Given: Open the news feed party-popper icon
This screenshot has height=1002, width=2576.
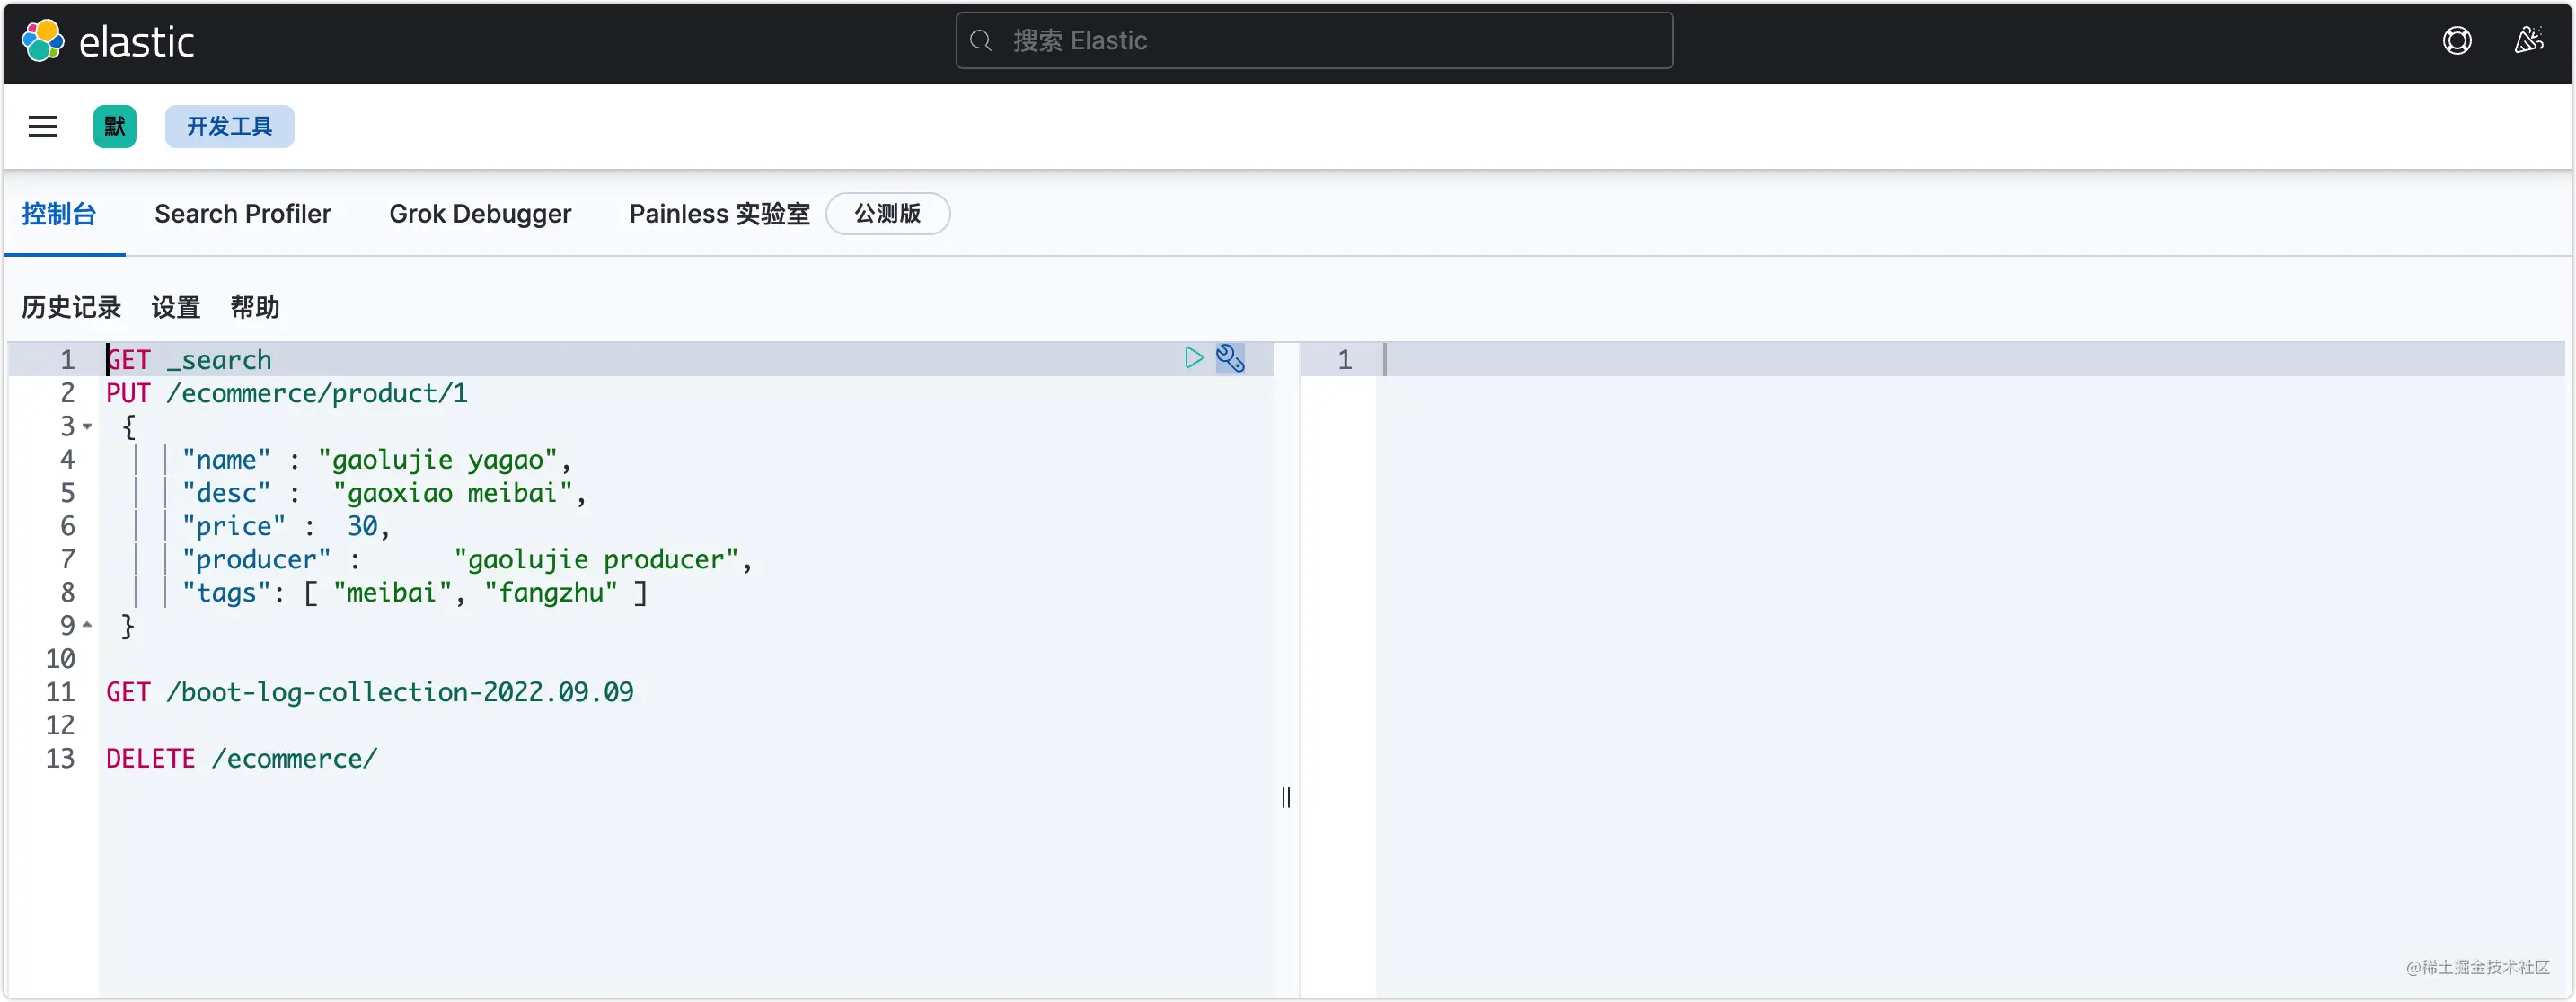Looking at the screenshot, I should tap(2529, 40).
